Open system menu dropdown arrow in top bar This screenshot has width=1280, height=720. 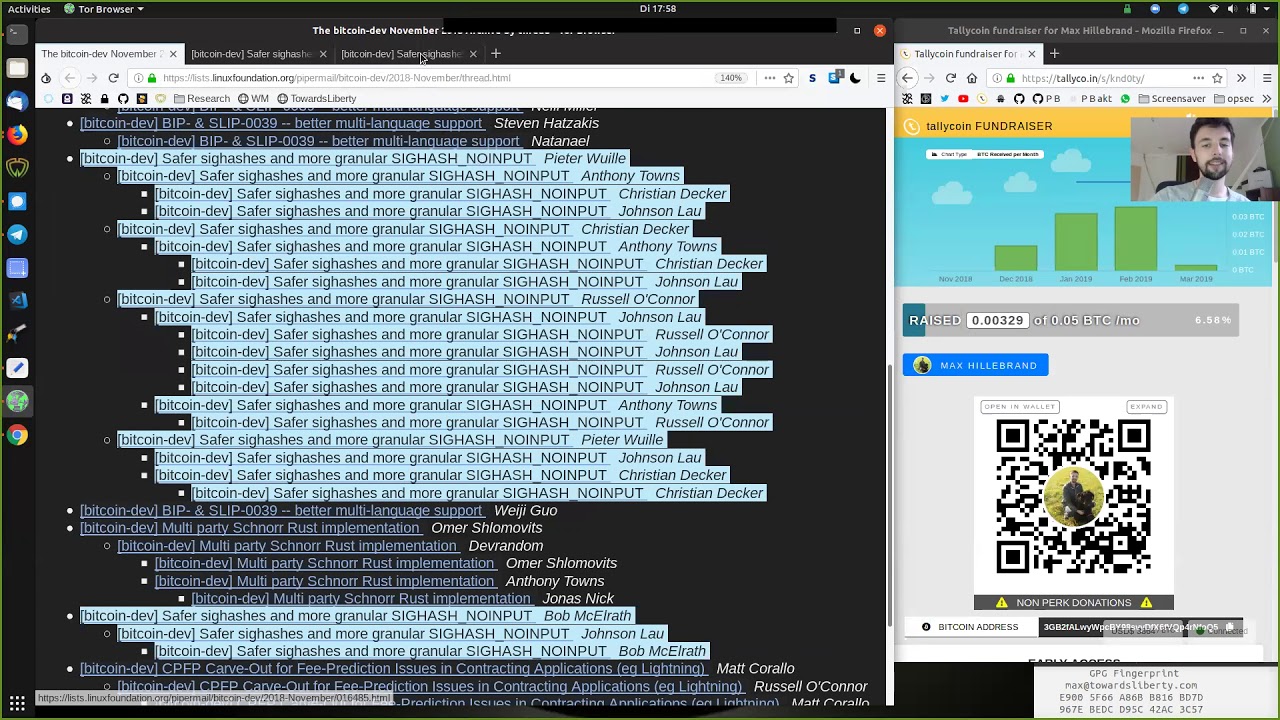1268,9
